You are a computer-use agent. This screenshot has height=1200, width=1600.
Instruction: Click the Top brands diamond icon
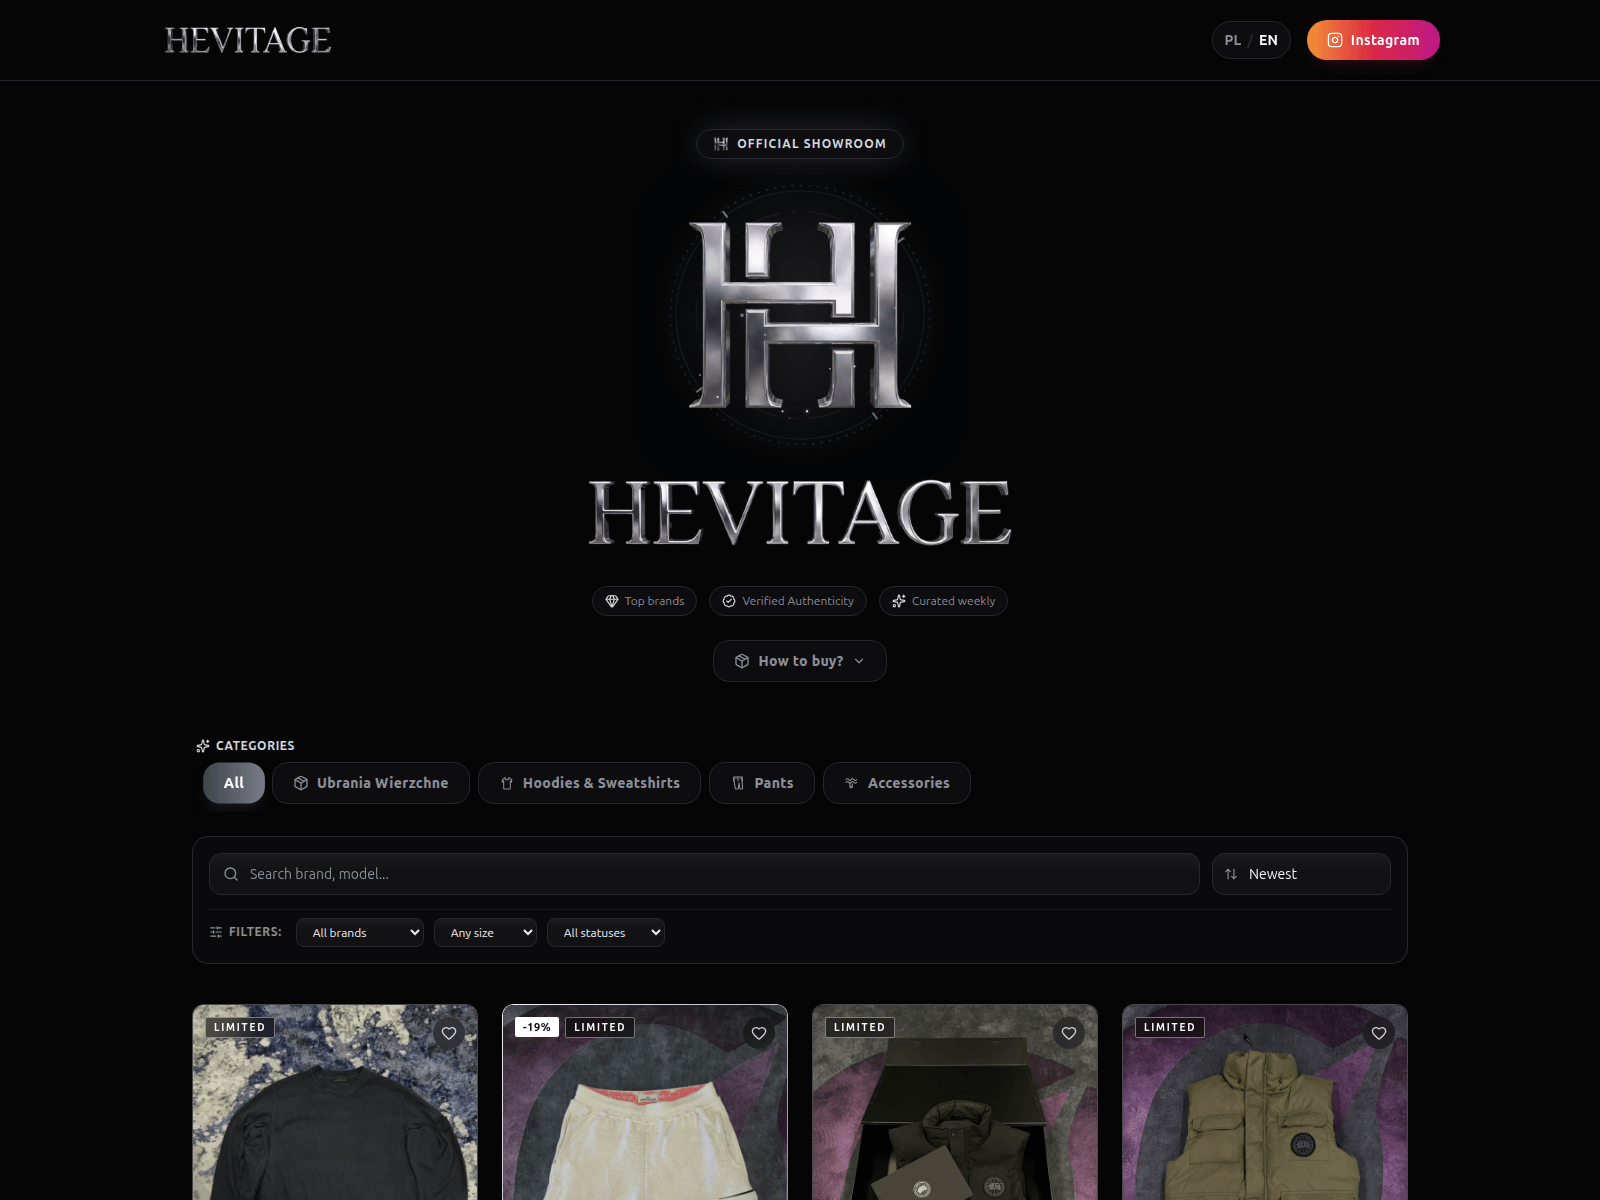[612, 601]
